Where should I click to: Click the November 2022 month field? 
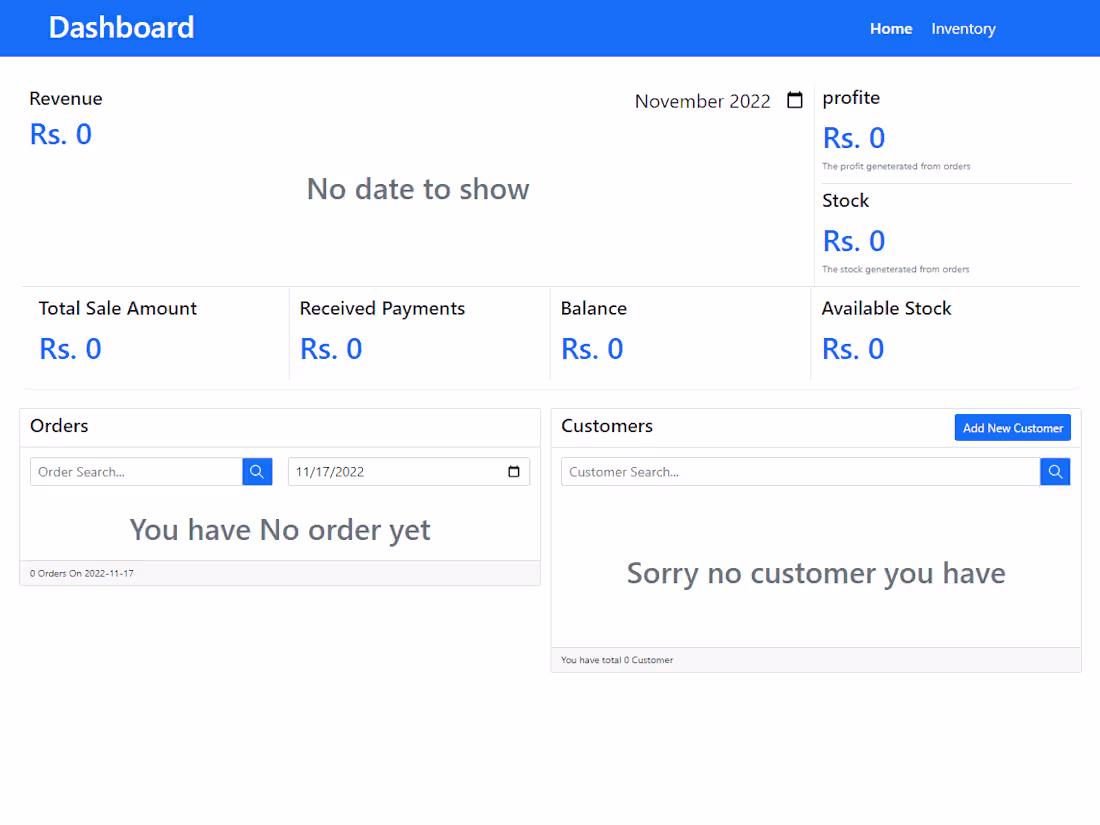(x=719, y=101)
